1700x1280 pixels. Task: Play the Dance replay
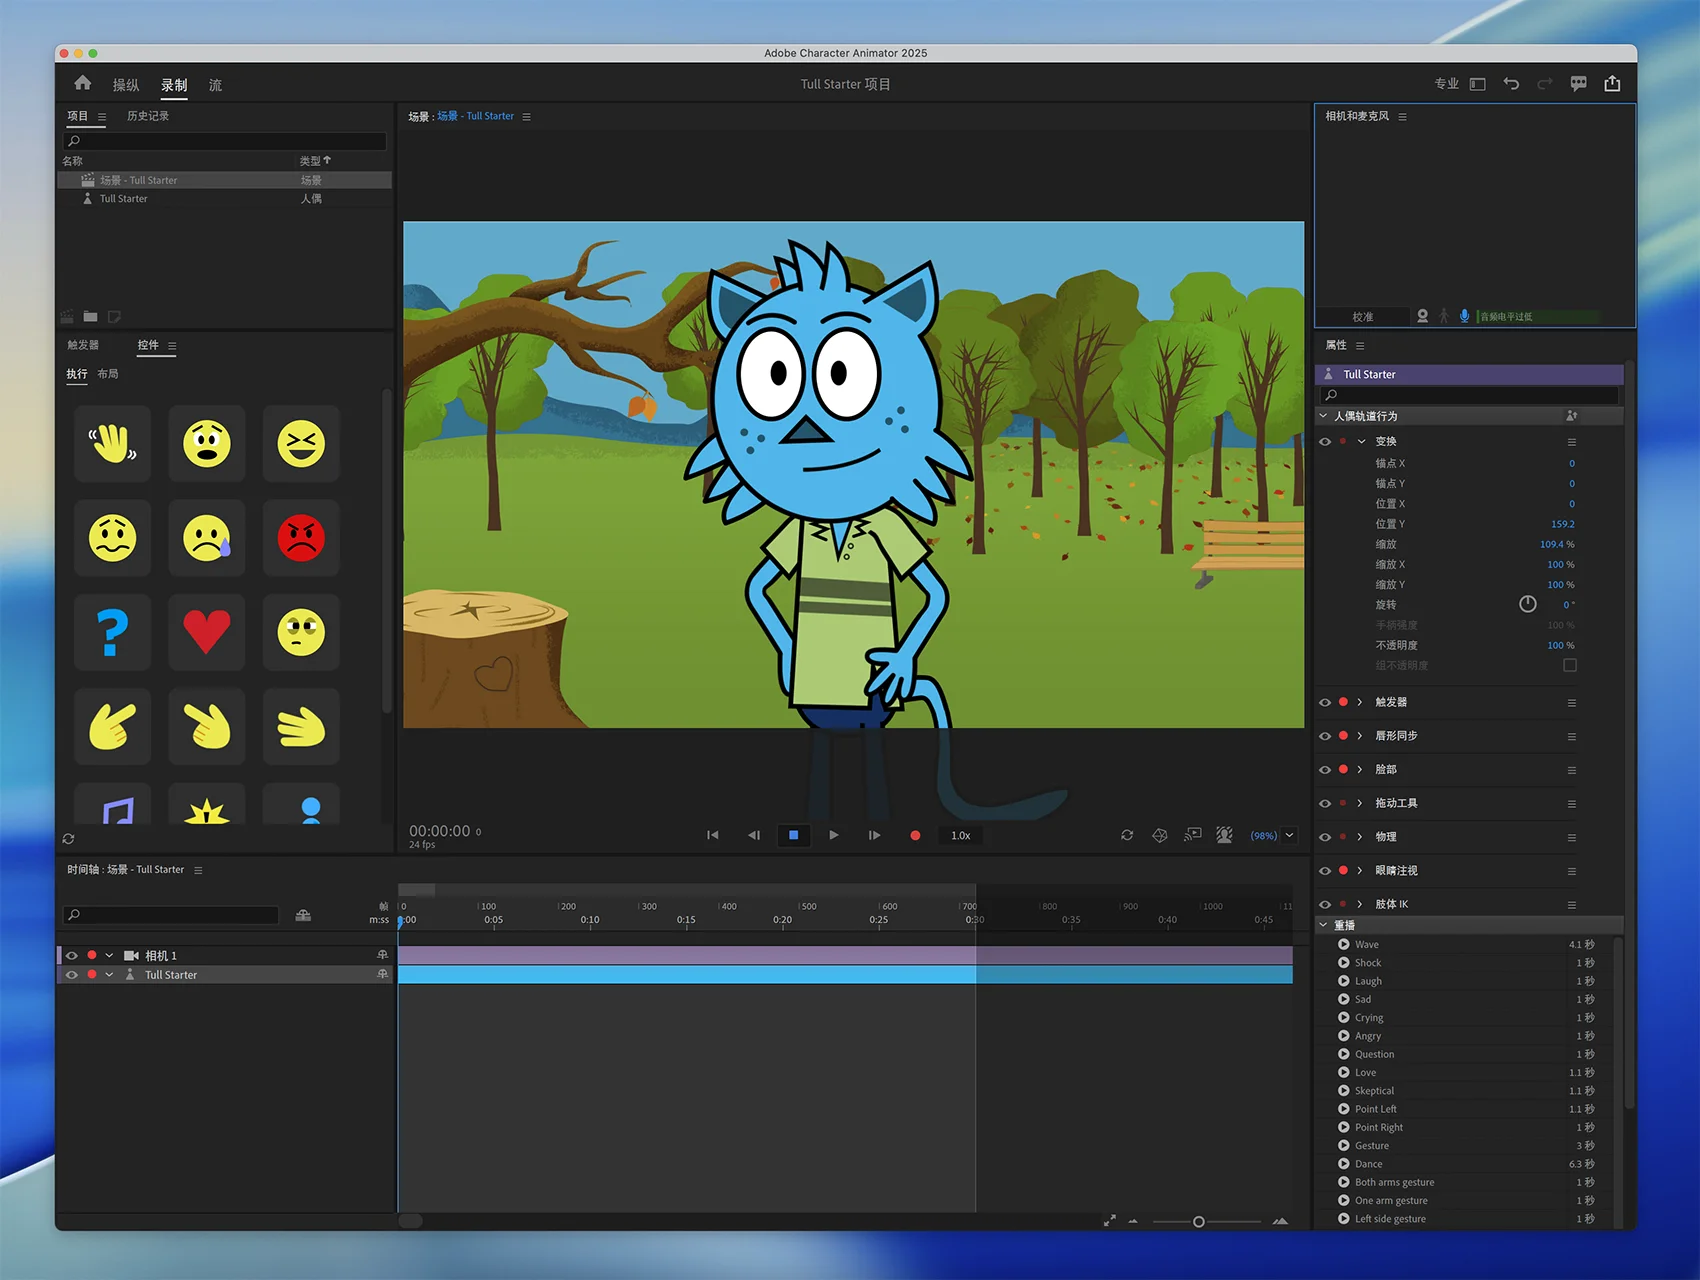tap(1344, 1164)
